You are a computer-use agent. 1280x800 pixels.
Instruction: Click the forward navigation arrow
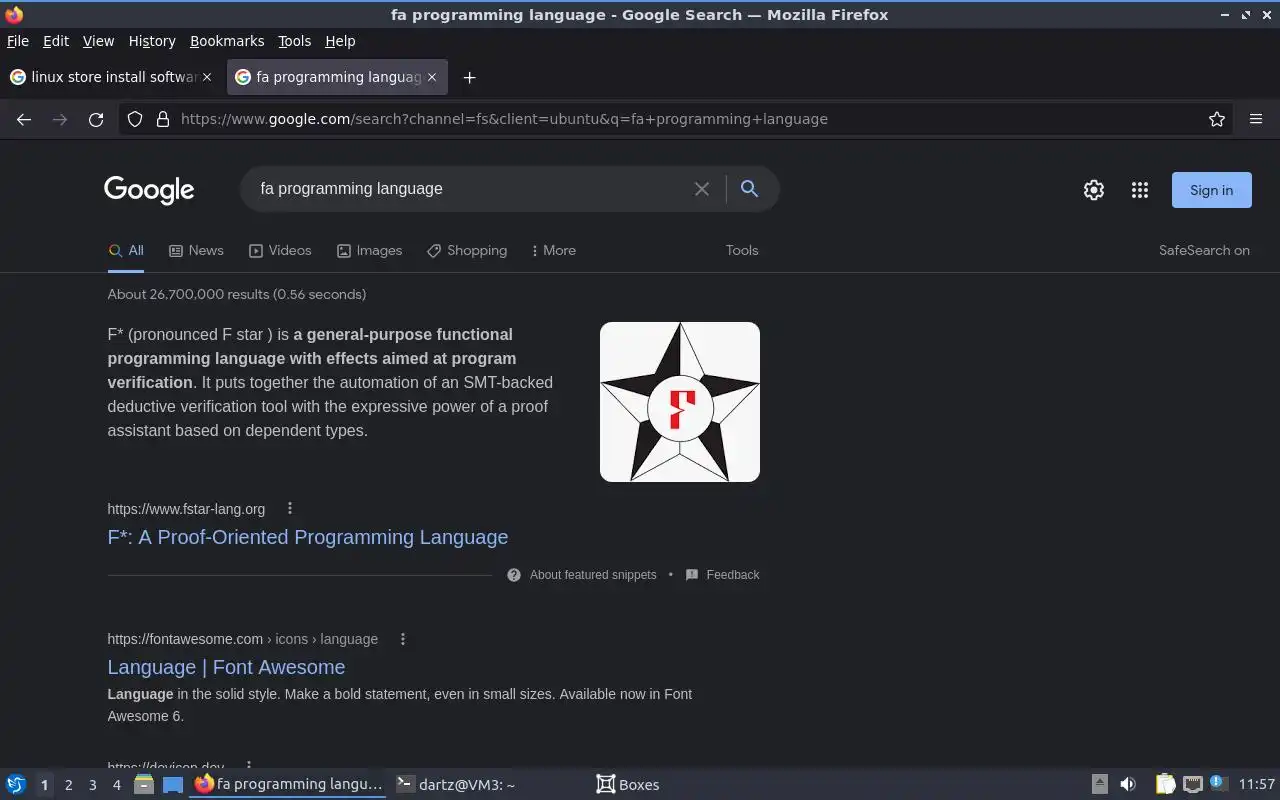(60, 119)
